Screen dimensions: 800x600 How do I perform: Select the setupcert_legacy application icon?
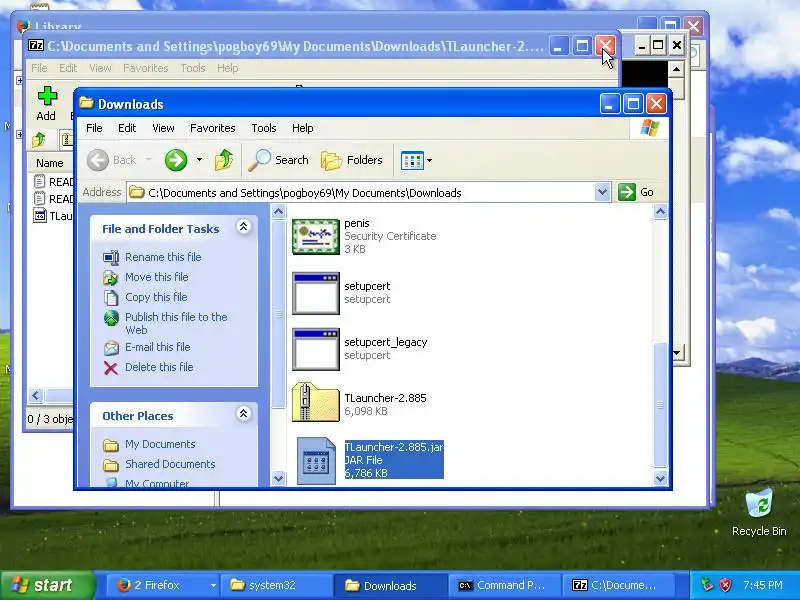[x=316, y=349]
